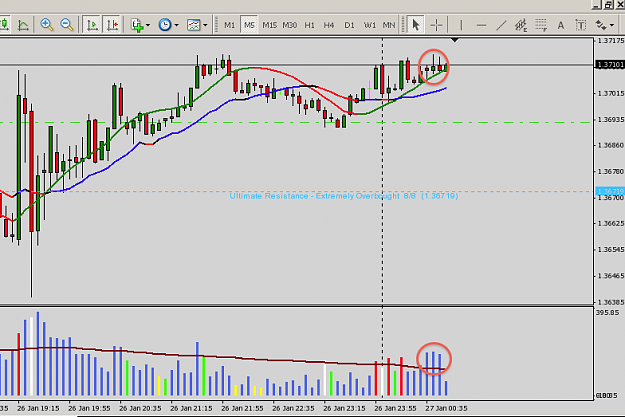The width and height of the screenshot is (625, 417).
Task: Click the 26 Jan 19:15 time label
Action: coord(38,409)
